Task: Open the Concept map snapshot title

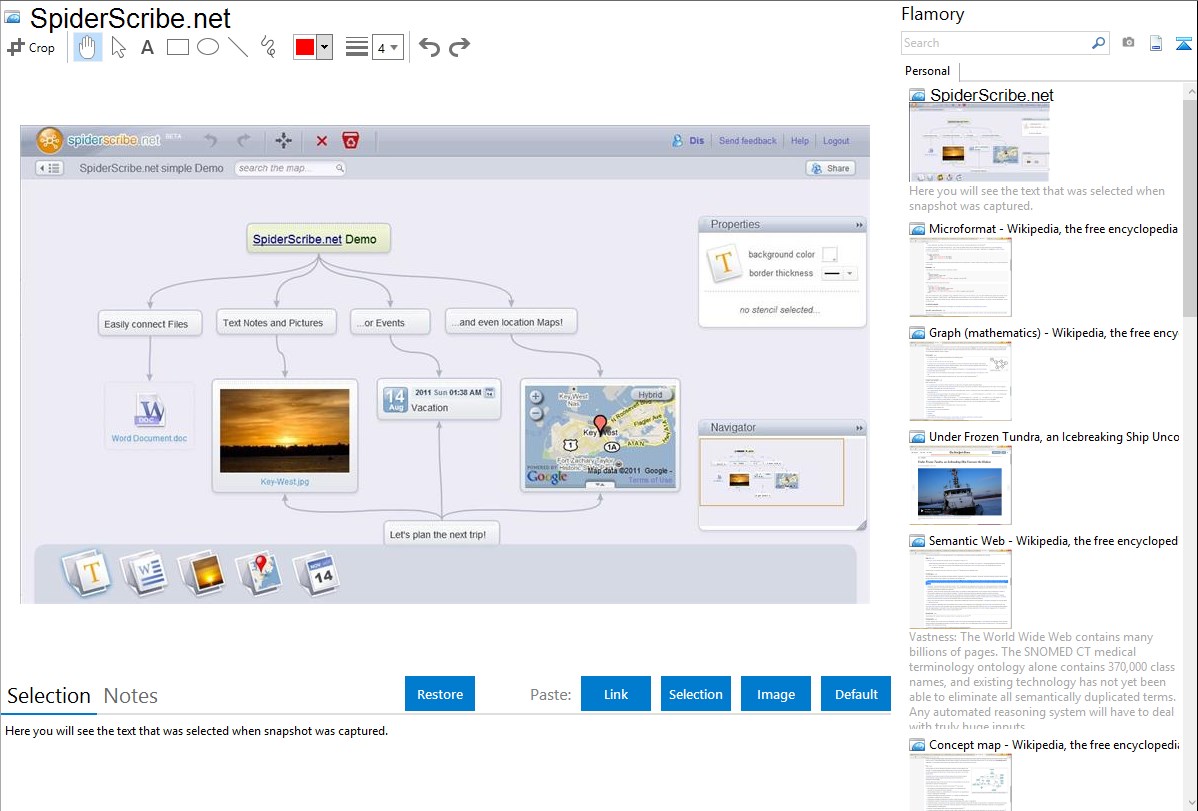Action: [1053, 744]
